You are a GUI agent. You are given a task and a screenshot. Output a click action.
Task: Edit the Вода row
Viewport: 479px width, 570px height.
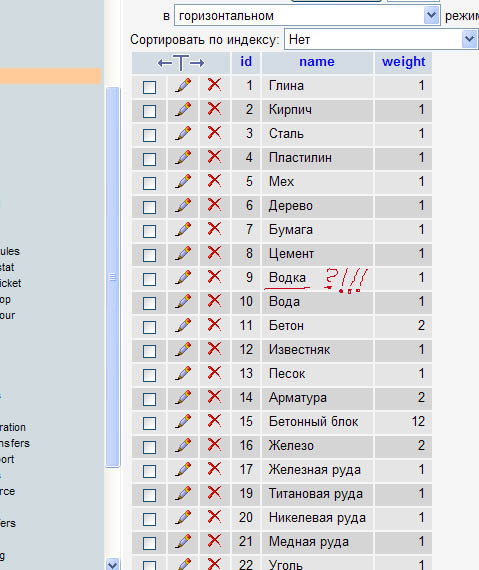[182, 301]
